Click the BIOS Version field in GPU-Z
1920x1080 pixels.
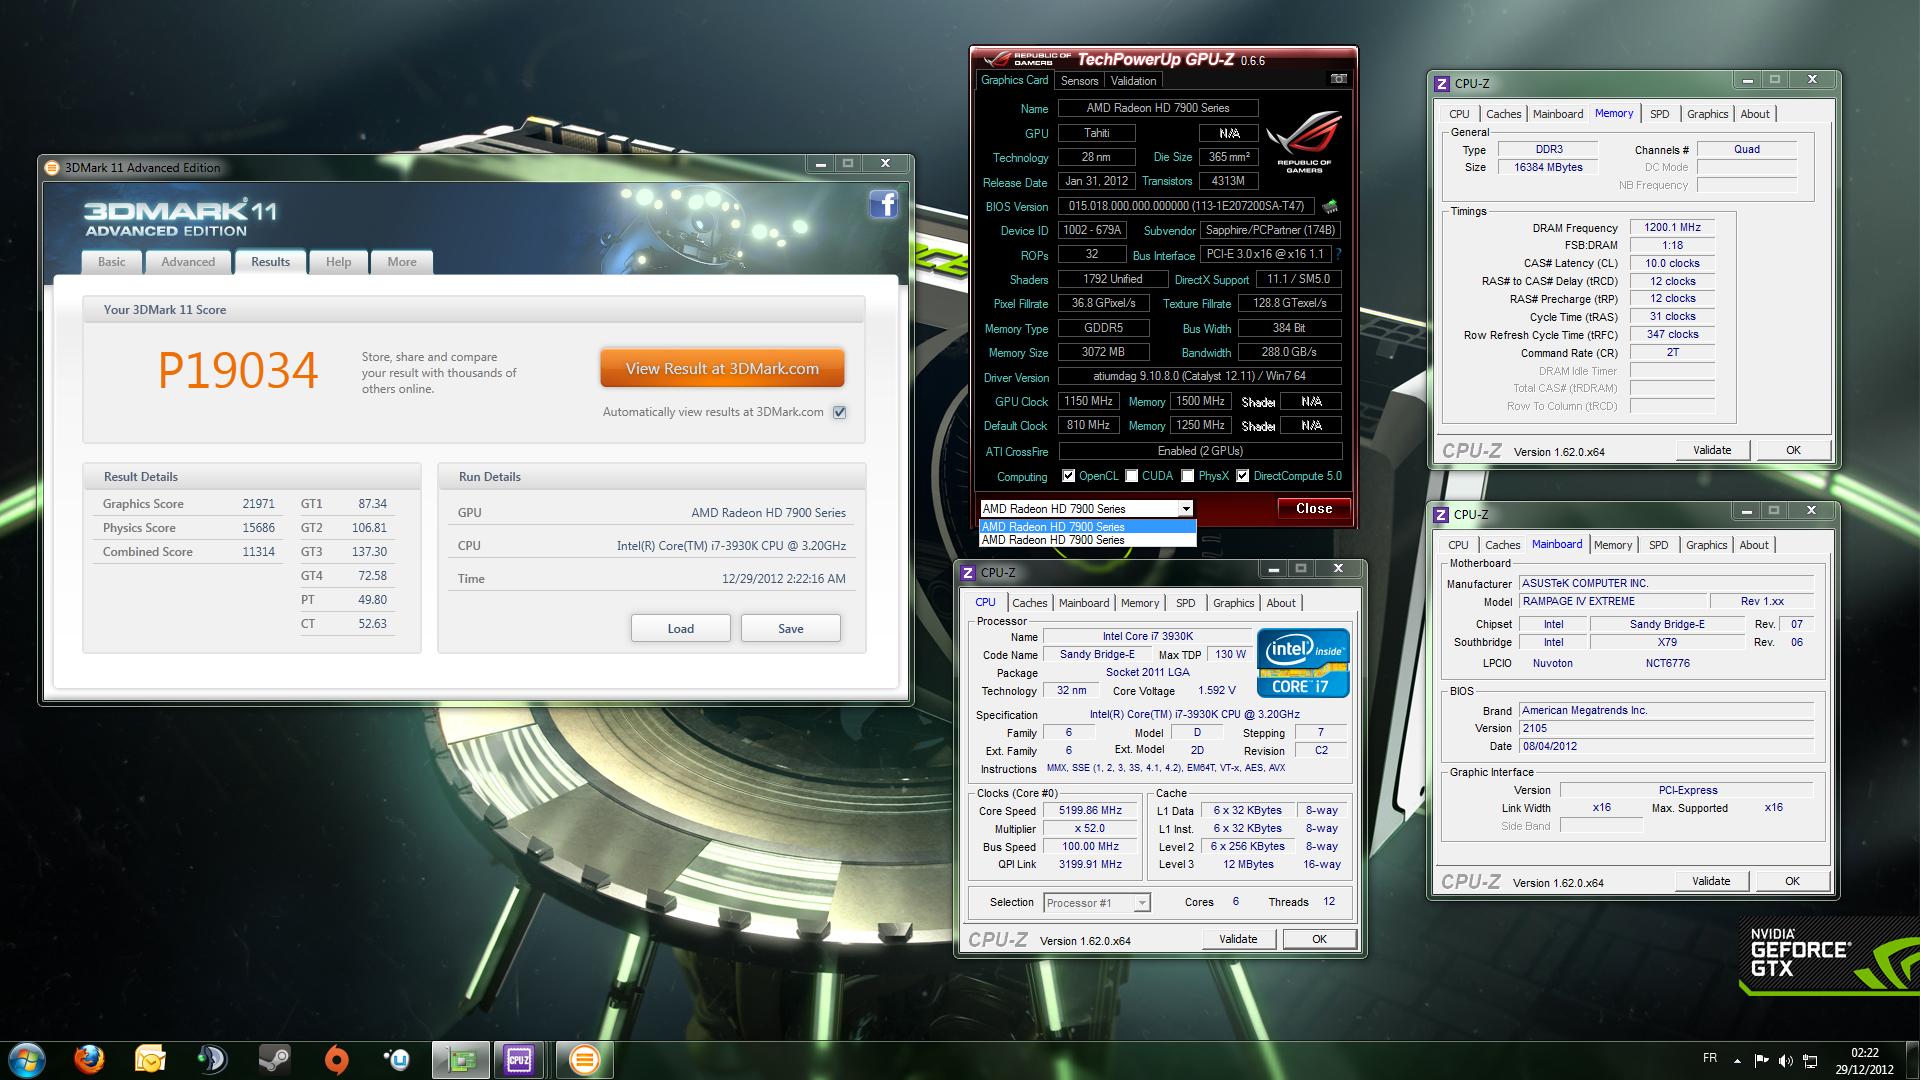[1186, 206]
